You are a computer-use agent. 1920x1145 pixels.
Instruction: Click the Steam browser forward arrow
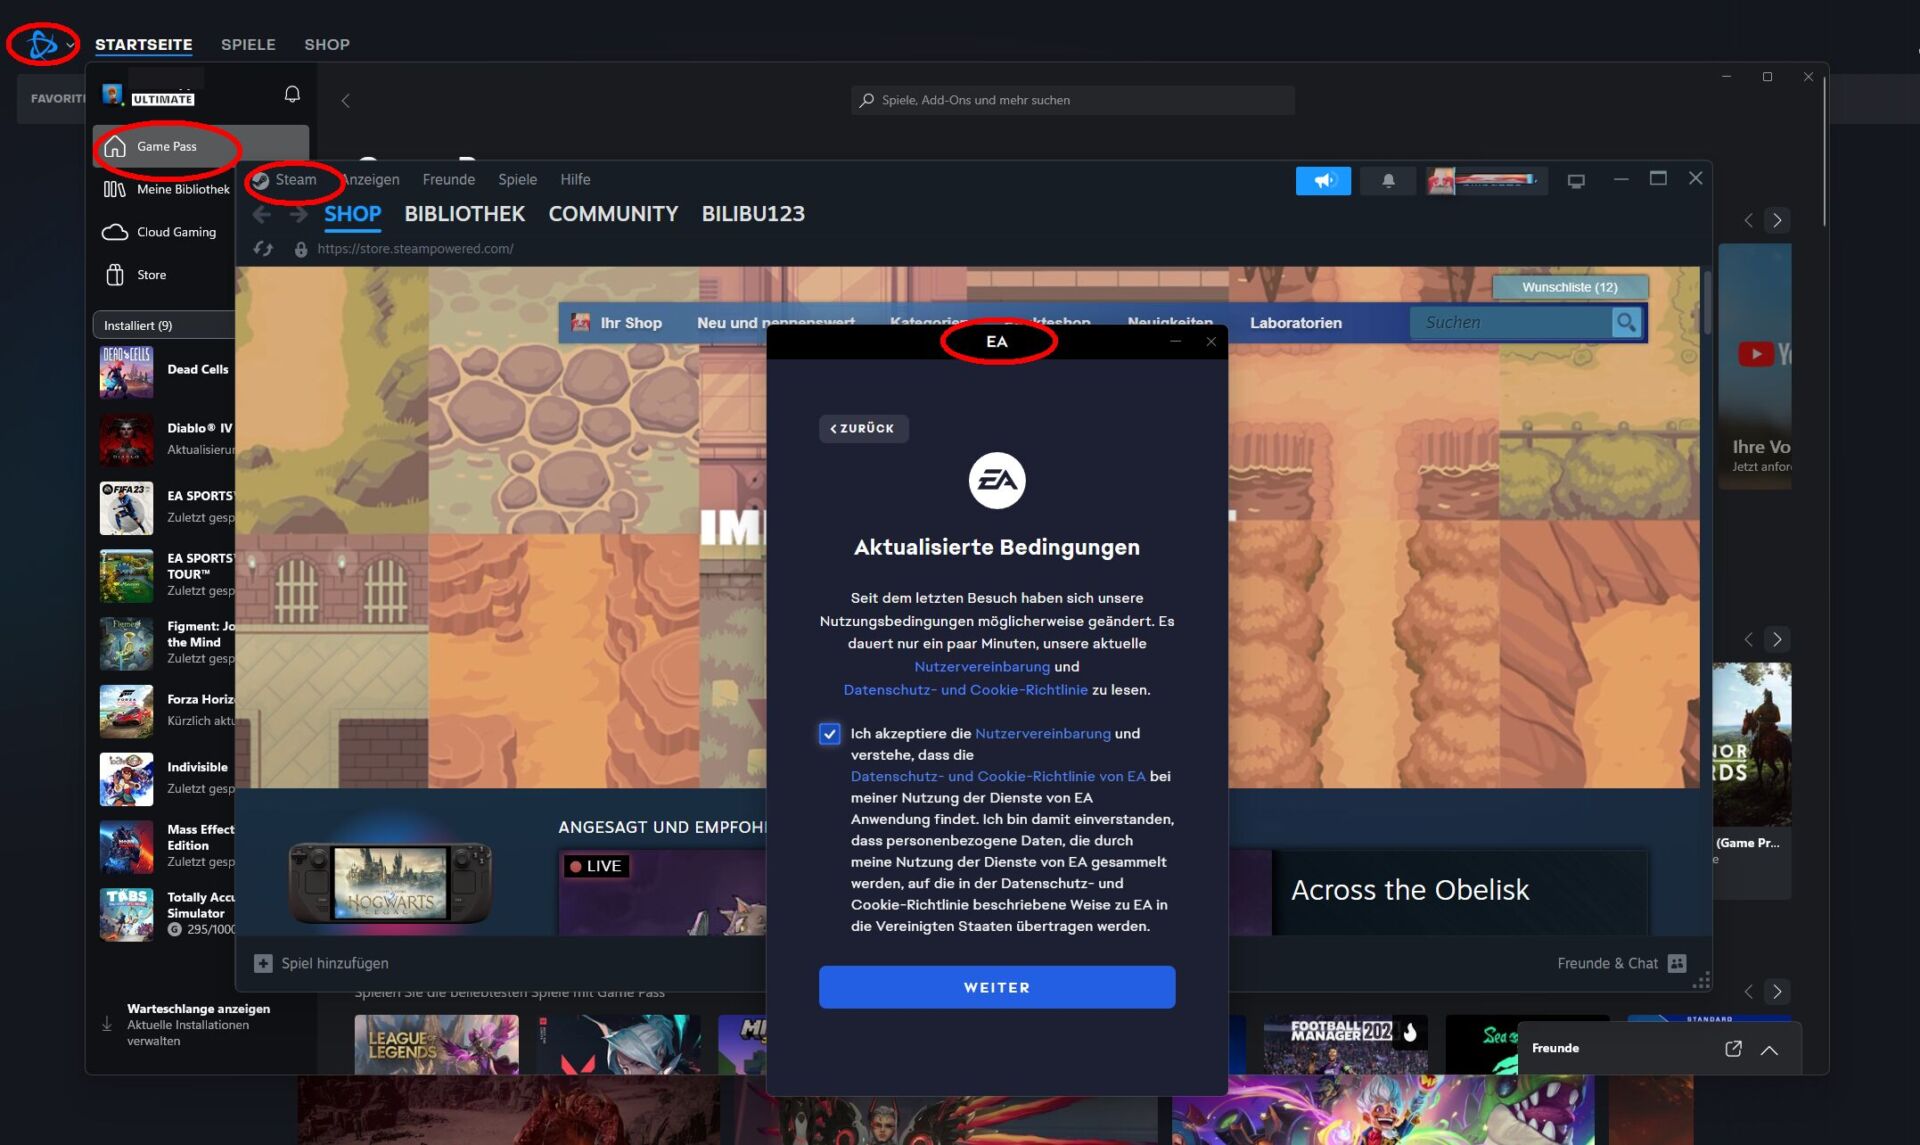pos(298,214)
